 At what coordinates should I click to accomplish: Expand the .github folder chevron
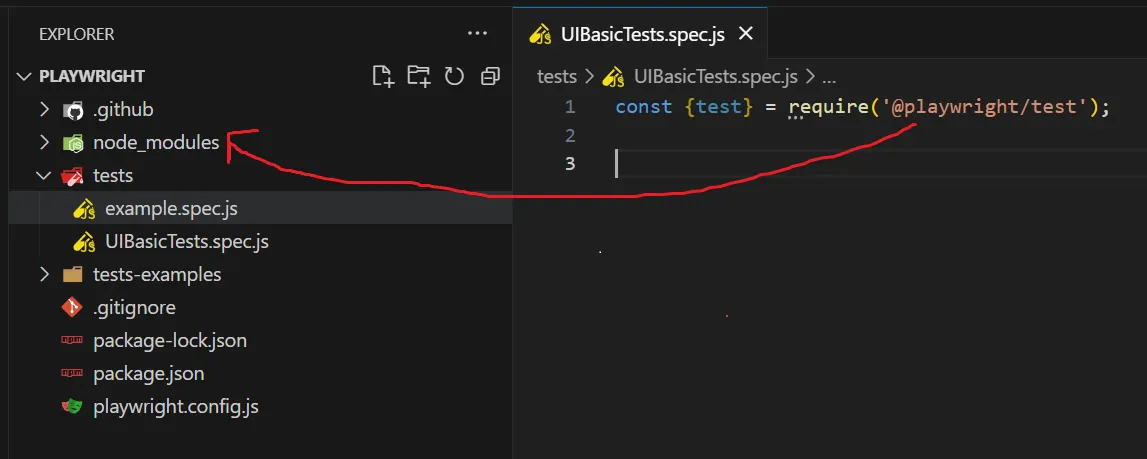(x=45, y=110)
